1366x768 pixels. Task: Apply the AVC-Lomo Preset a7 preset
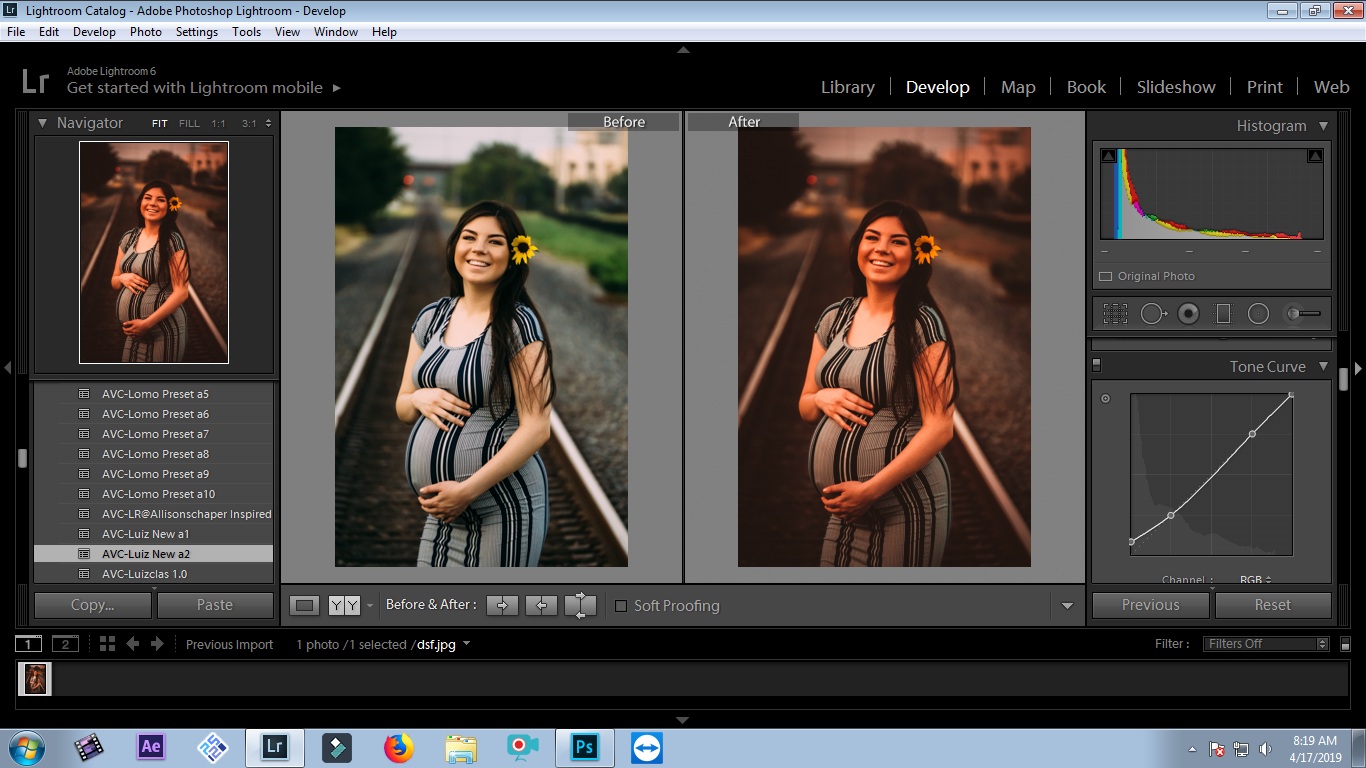pos(154,434)
